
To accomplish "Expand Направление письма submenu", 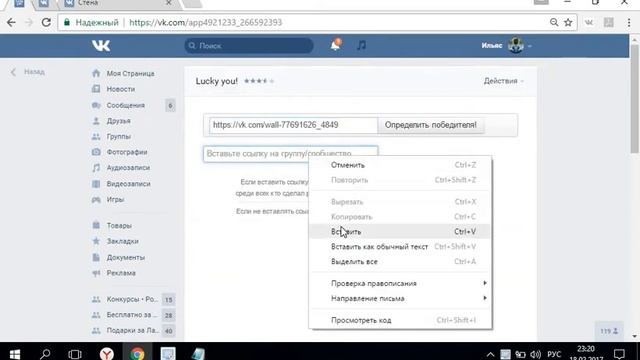I will point(400,298).
